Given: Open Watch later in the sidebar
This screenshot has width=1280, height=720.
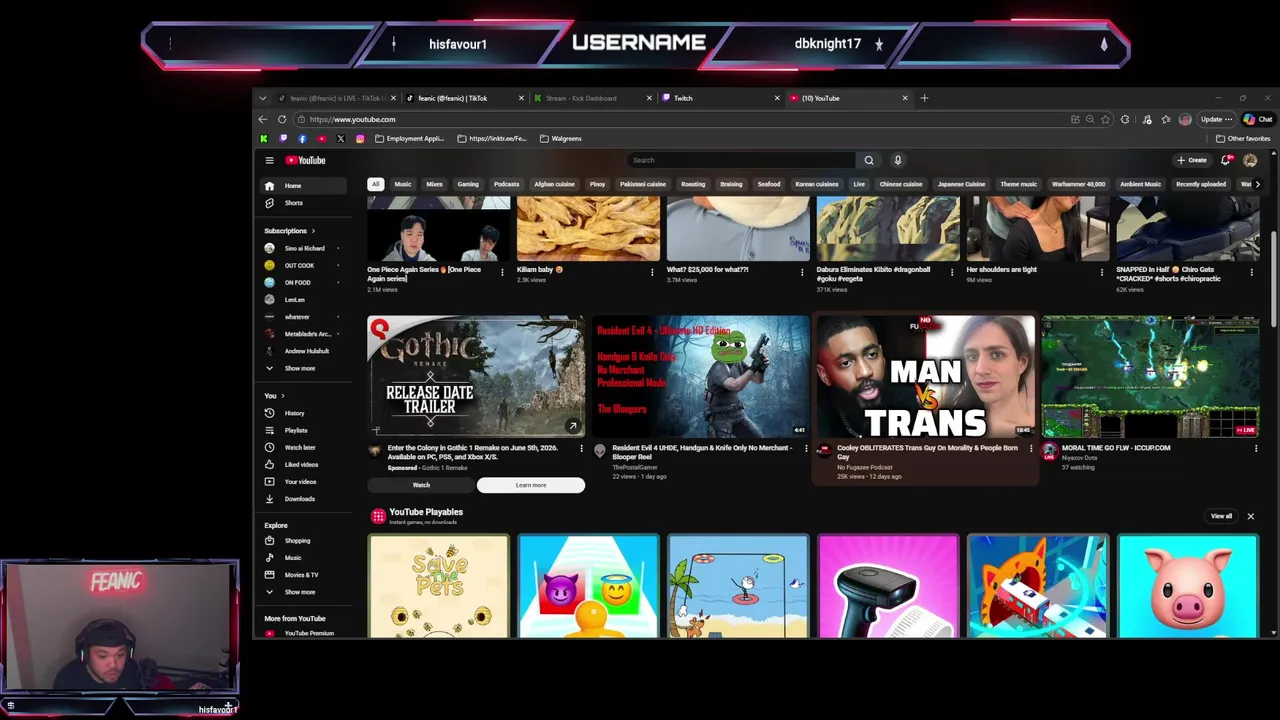Looking at the screenshot, I should [304, 447].
